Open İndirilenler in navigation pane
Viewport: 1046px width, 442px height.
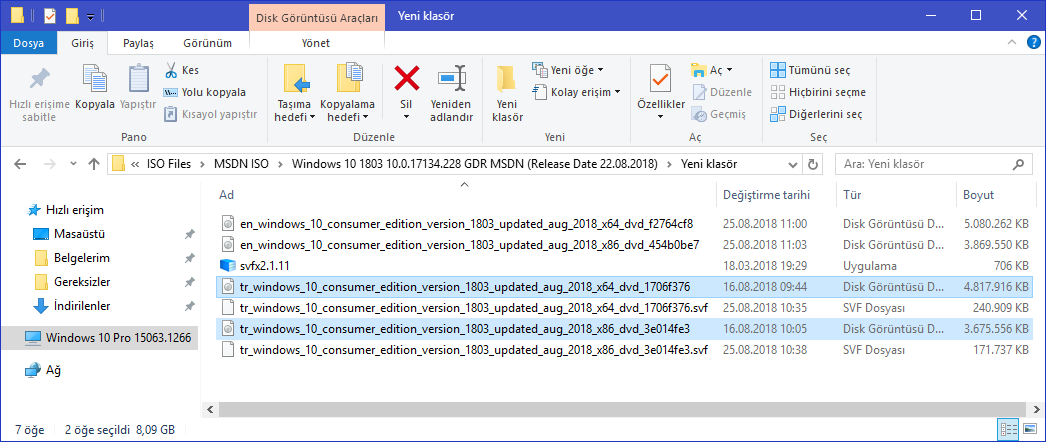82,306
